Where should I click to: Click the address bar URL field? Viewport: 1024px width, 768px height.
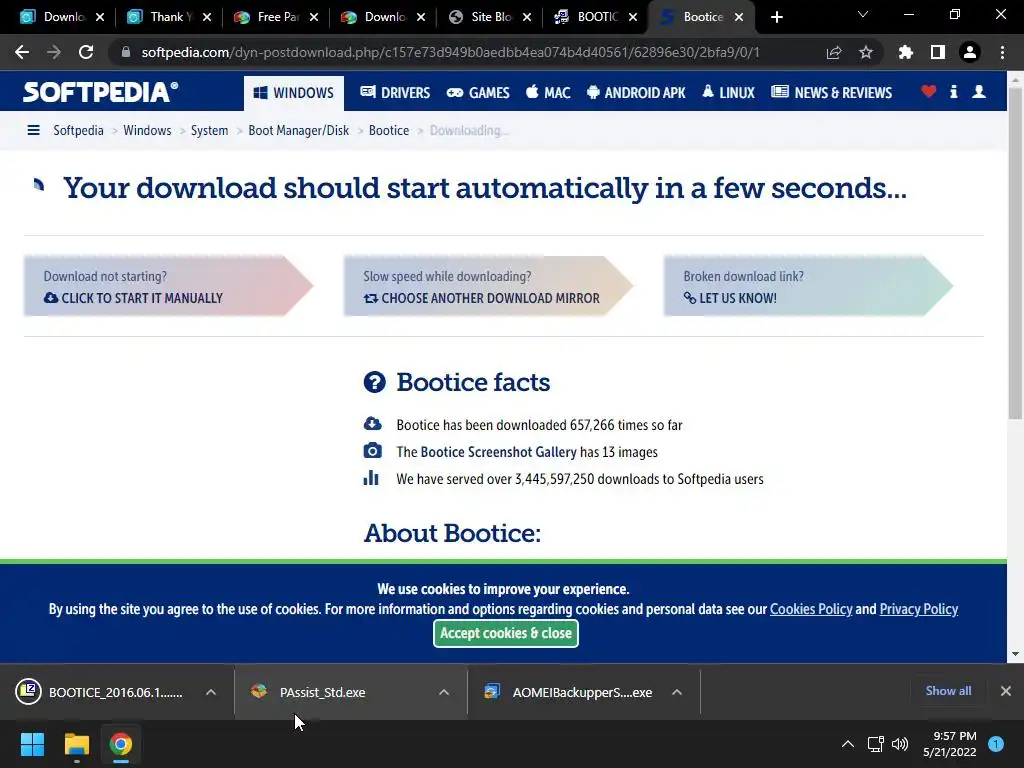[451, 52]
